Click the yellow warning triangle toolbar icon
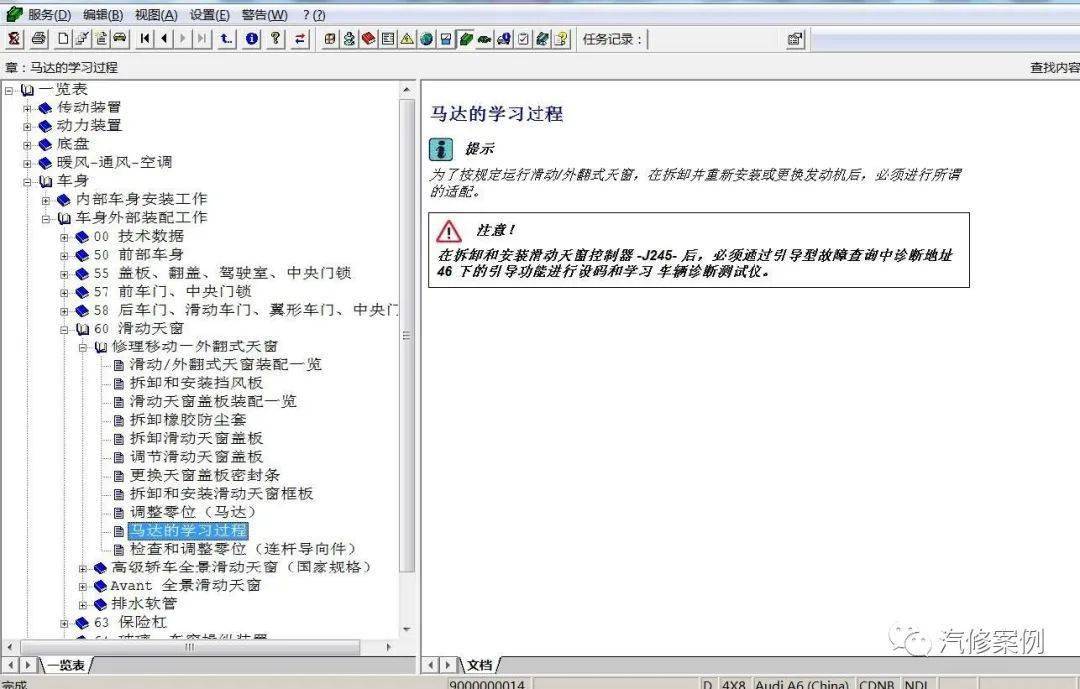The width and height of the screenshot is (1080, 689). 407,39
